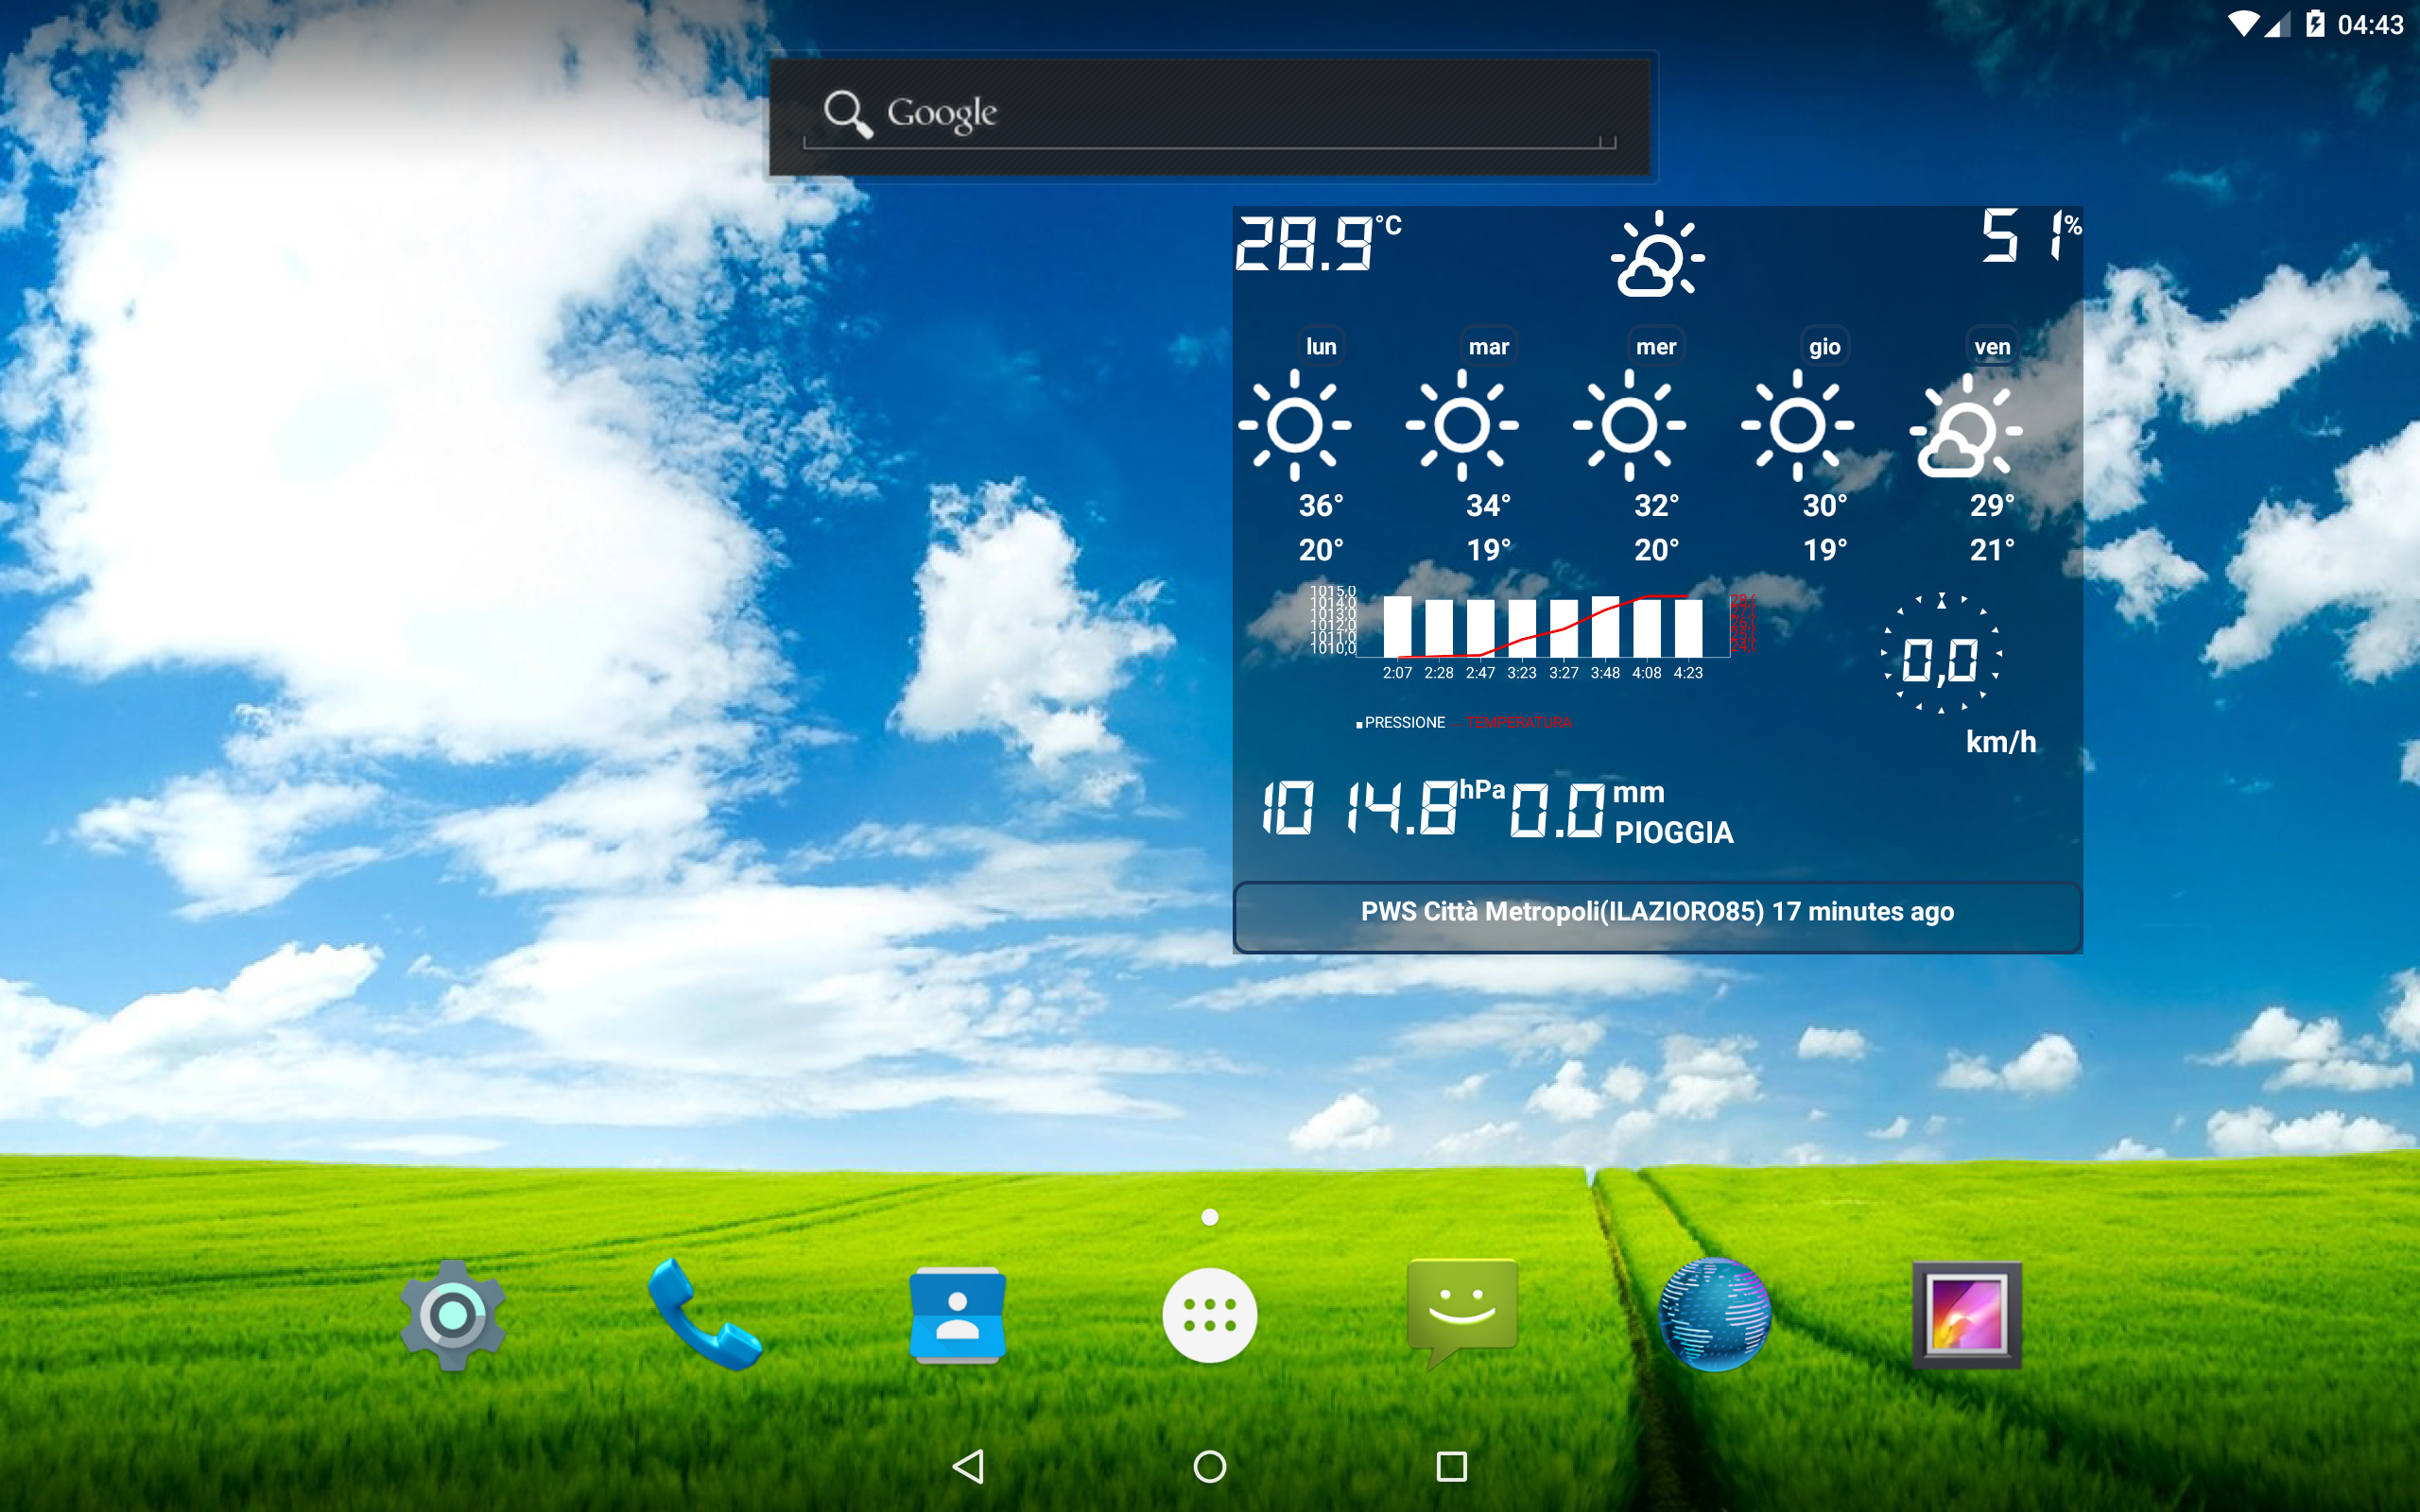The image size is (2420, 1512).
Task: Tap the current partly cloudy weather icon
Action: (1657, 256)
